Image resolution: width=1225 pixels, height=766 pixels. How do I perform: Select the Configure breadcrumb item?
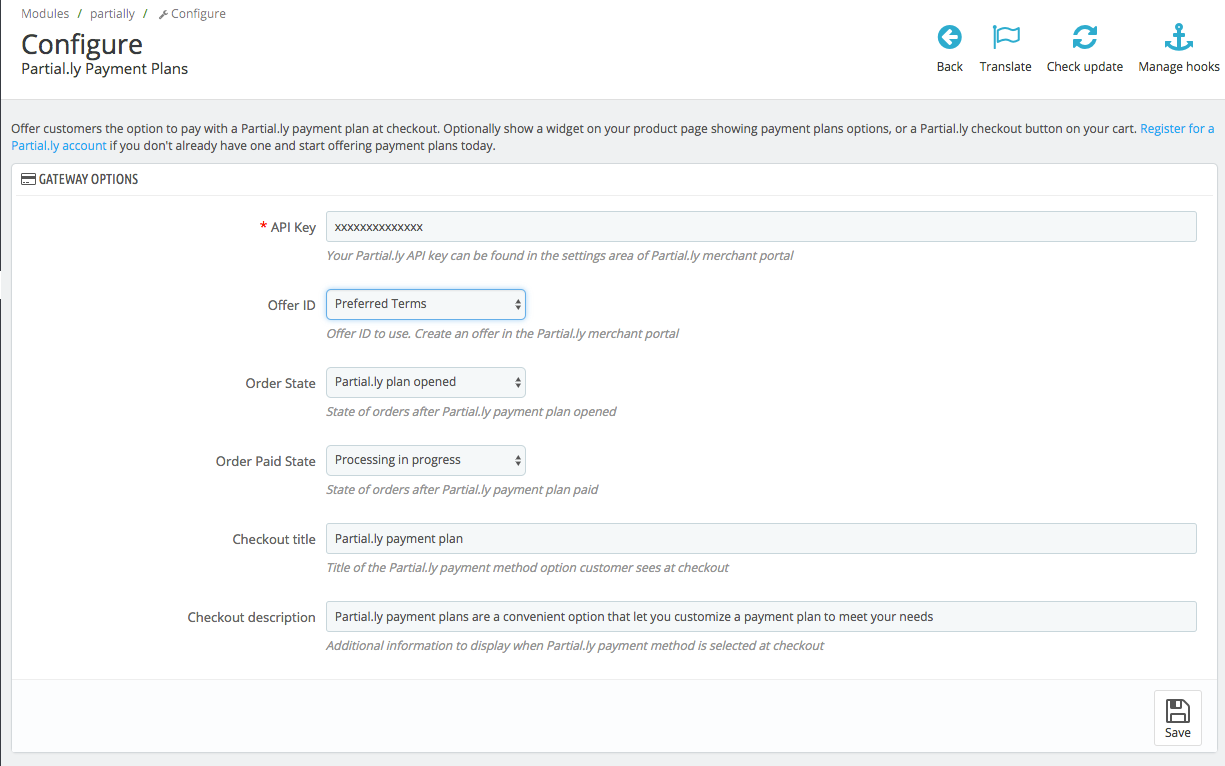[192, 14]
